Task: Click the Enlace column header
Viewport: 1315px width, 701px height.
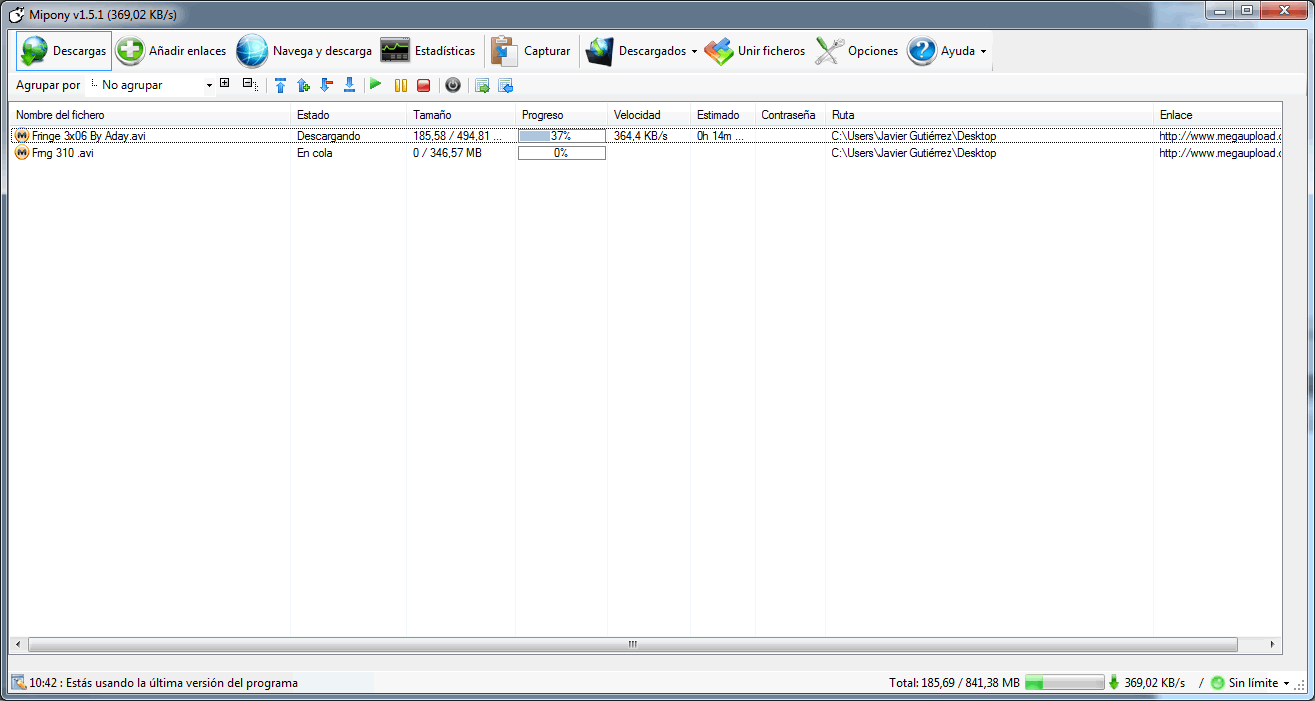Action: pos(1218,115)
